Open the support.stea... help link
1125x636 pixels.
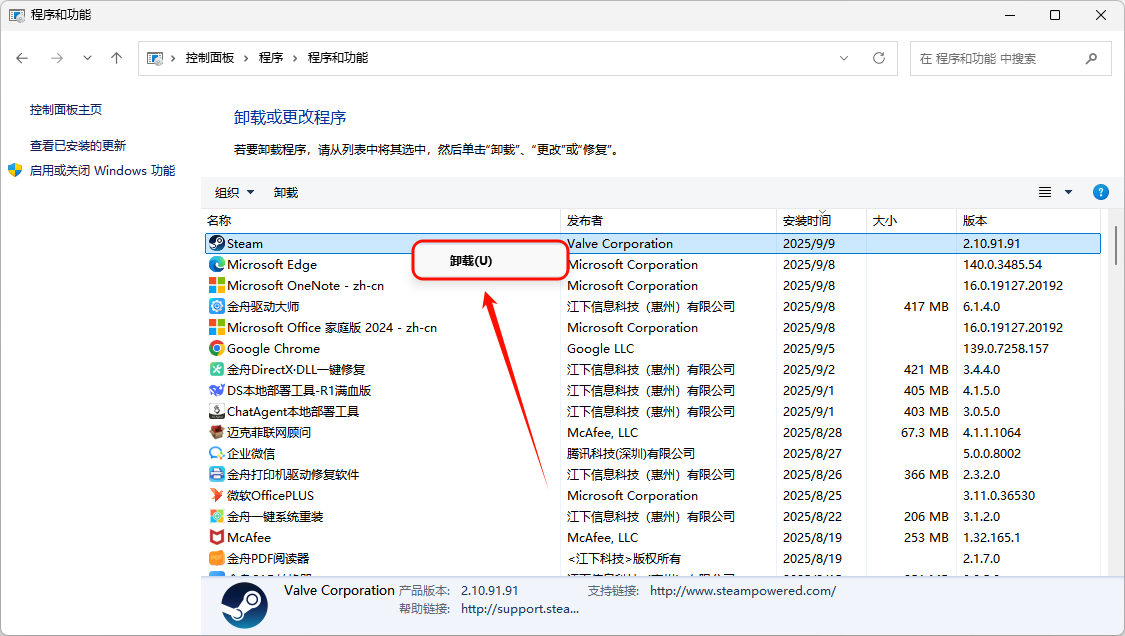tap(519, 609)
